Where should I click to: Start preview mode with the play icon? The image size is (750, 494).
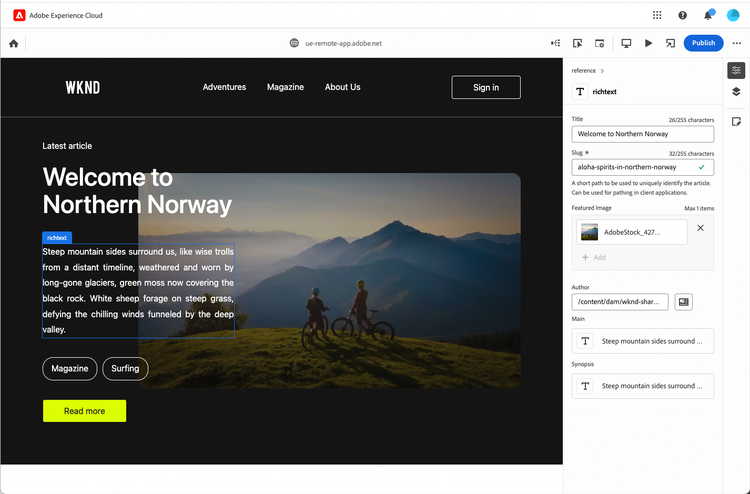click(648, 43)
